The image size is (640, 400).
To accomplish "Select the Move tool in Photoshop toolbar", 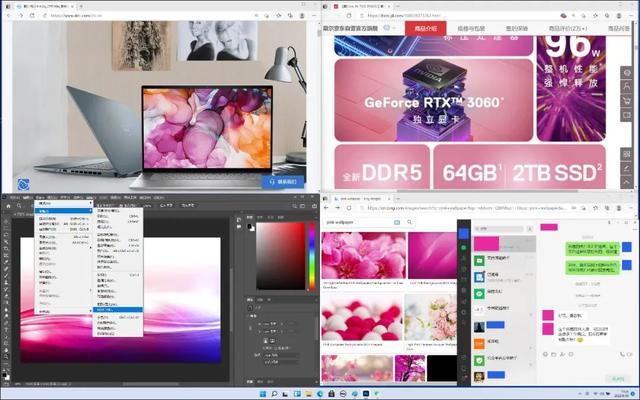I will 6,222.
